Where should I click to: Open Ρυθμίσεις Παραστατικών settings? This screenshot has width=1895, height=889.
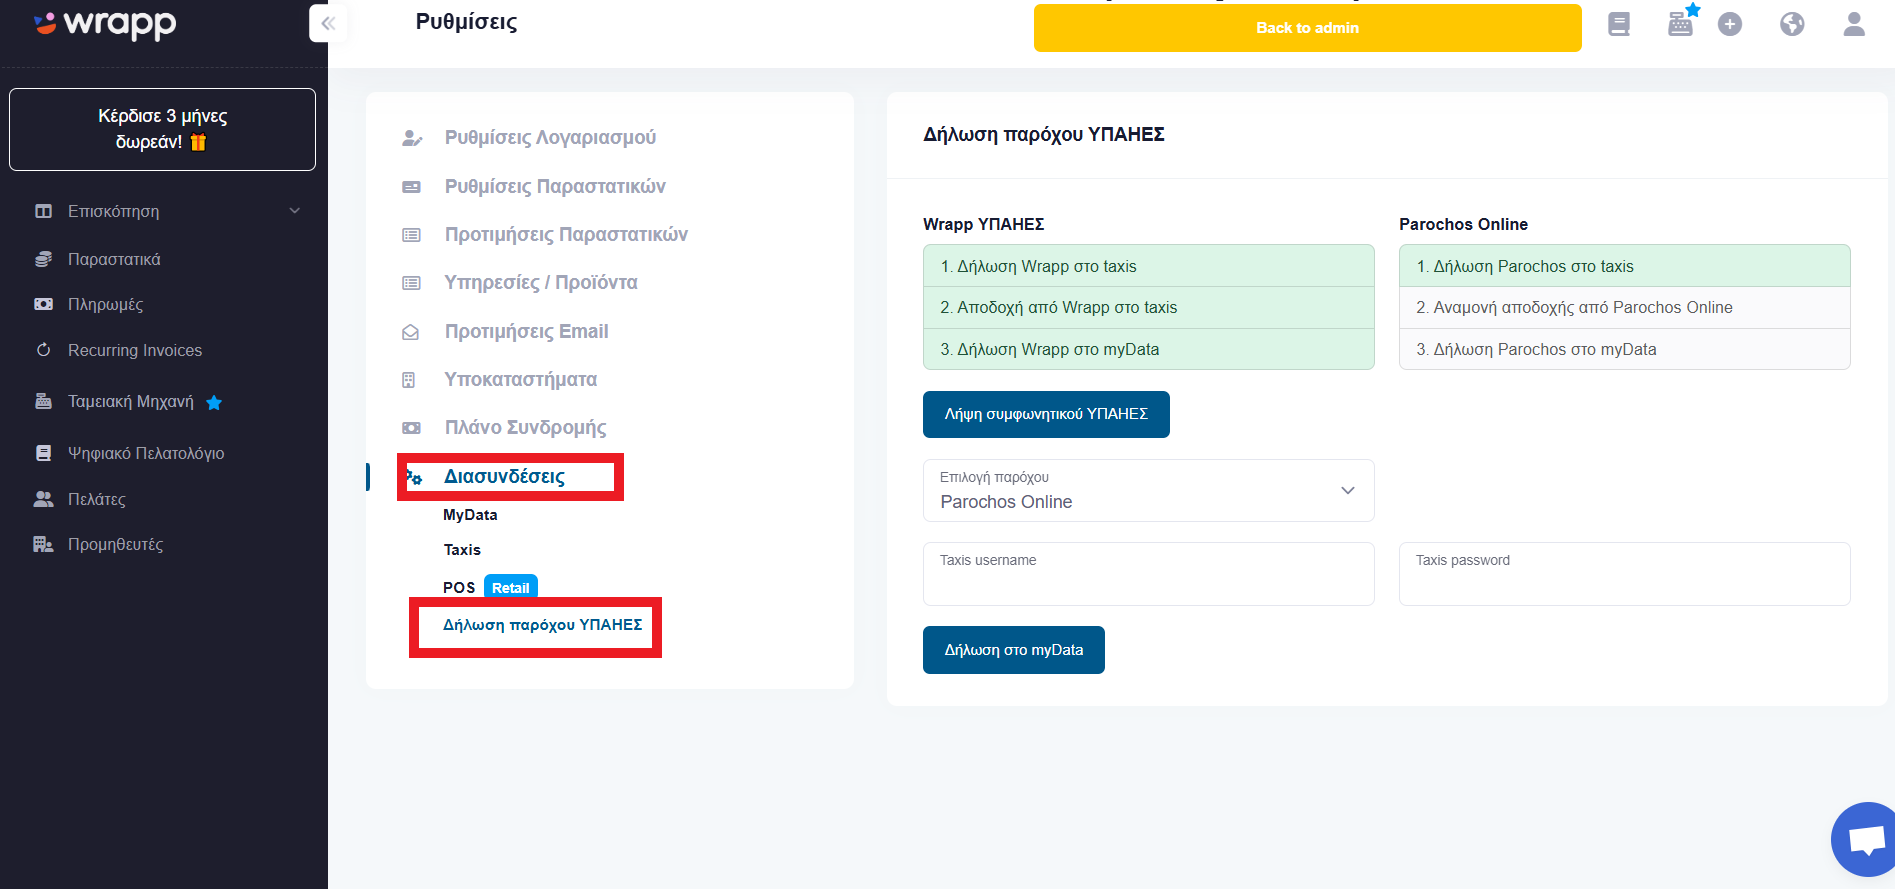[555, 186]
